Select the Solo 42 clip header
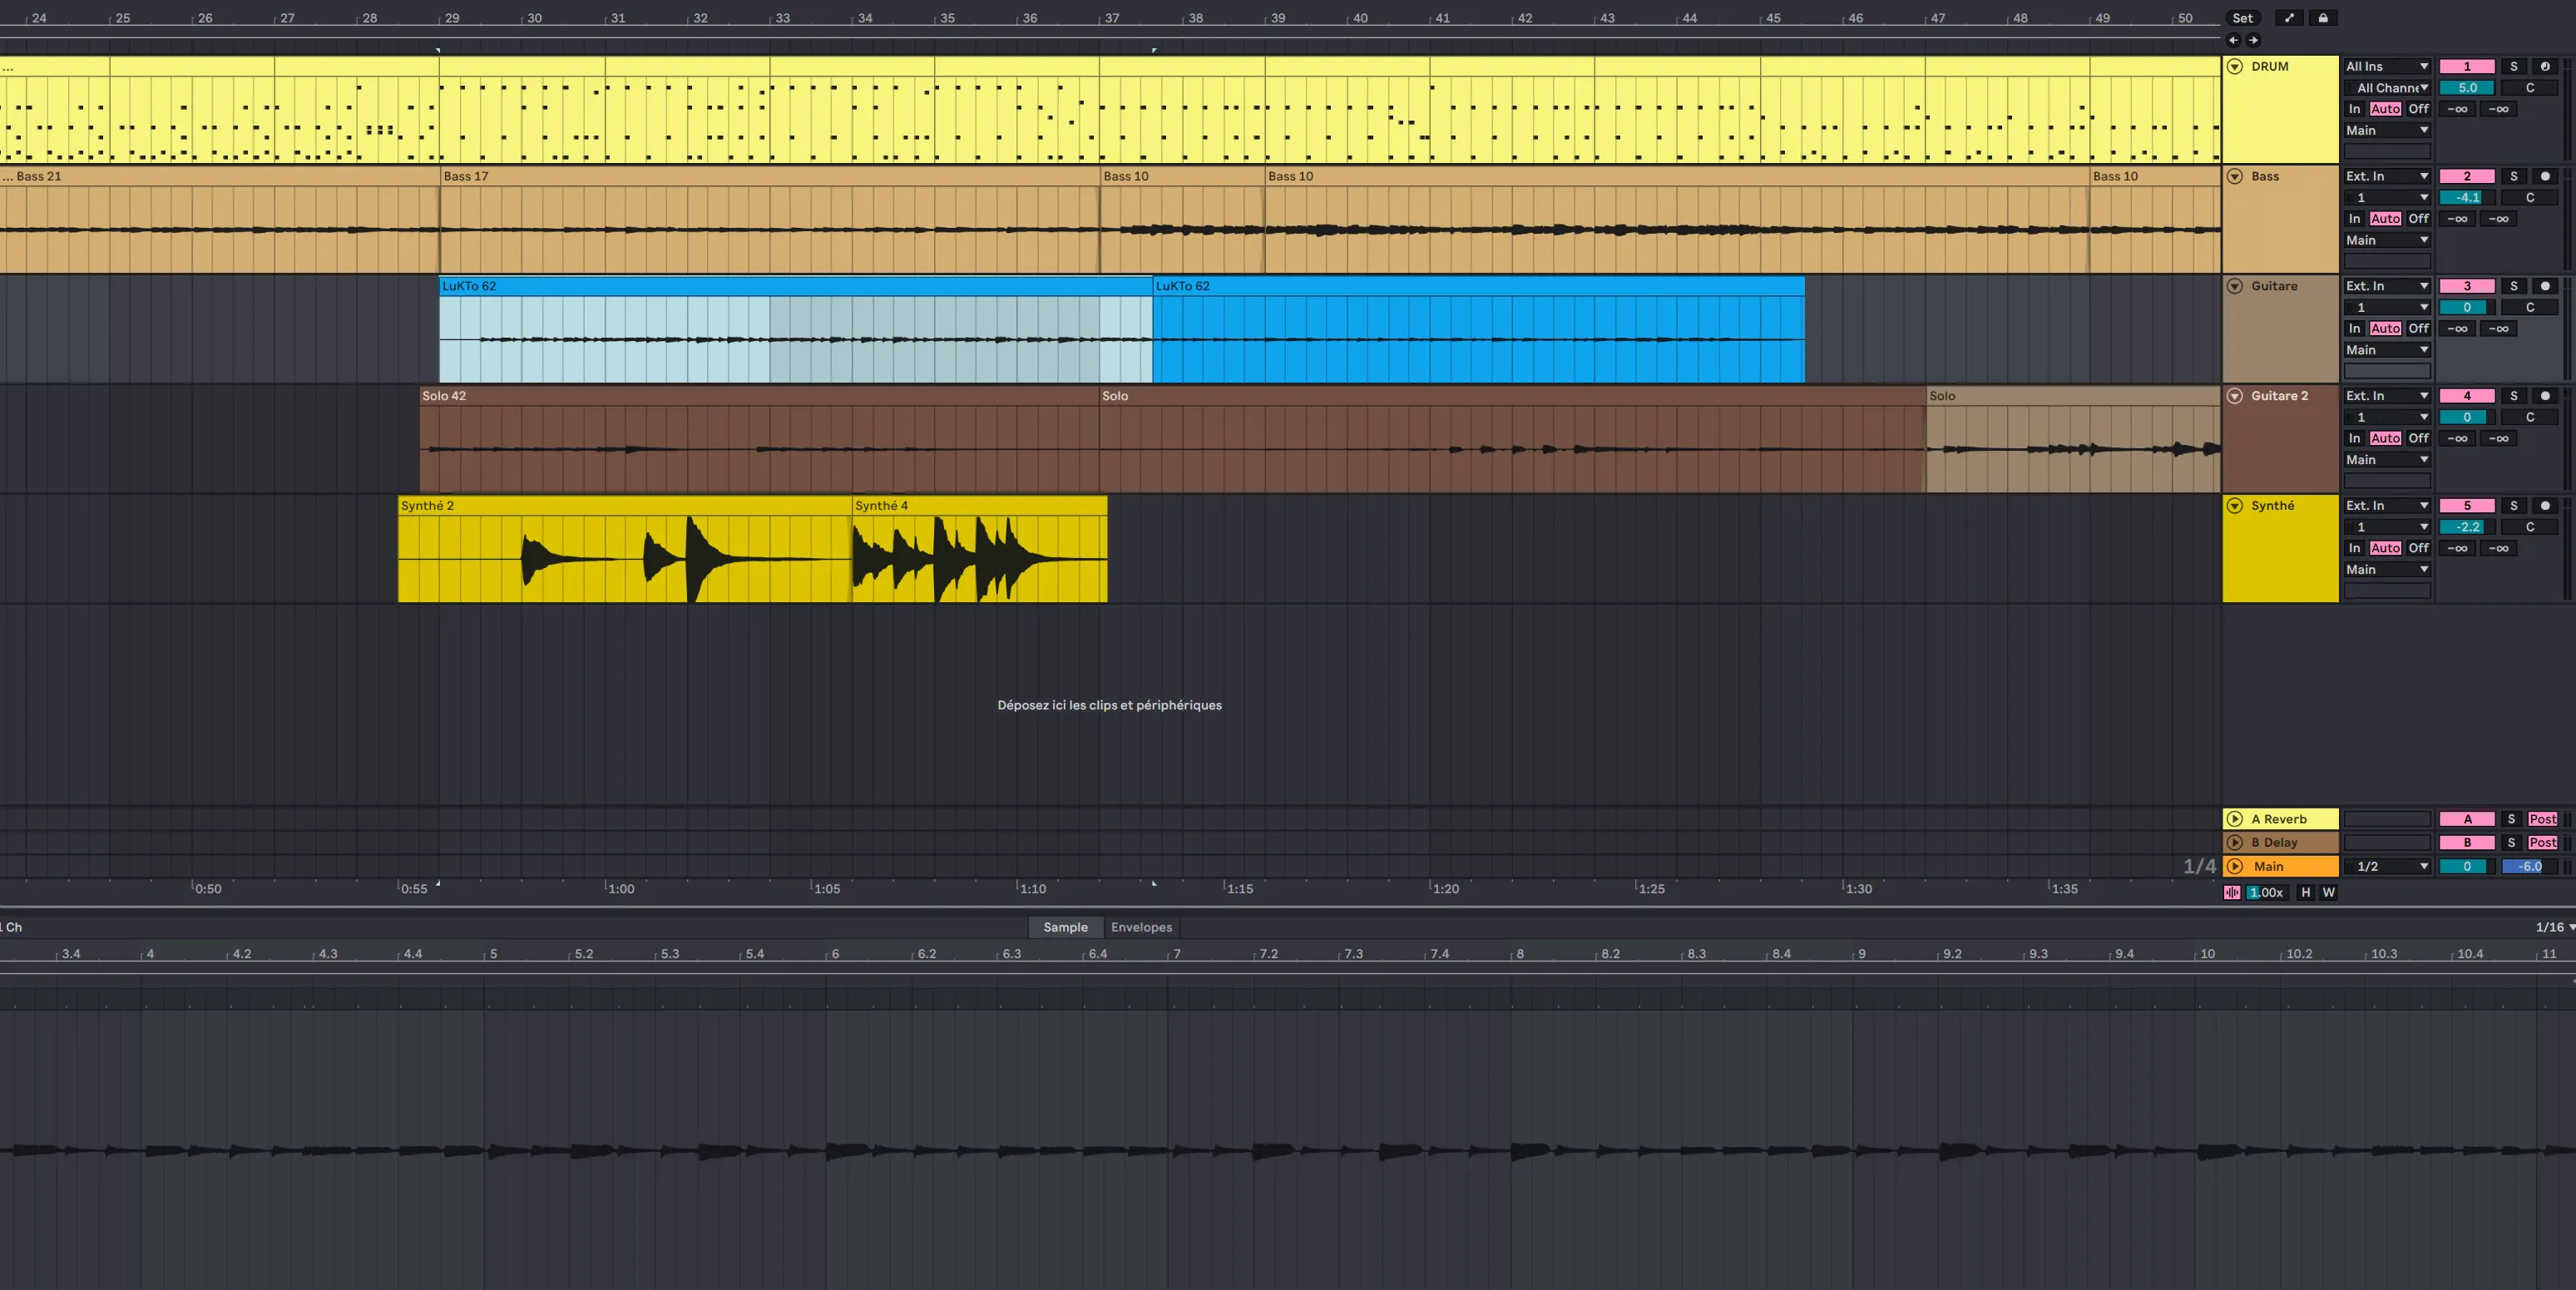 759,396
